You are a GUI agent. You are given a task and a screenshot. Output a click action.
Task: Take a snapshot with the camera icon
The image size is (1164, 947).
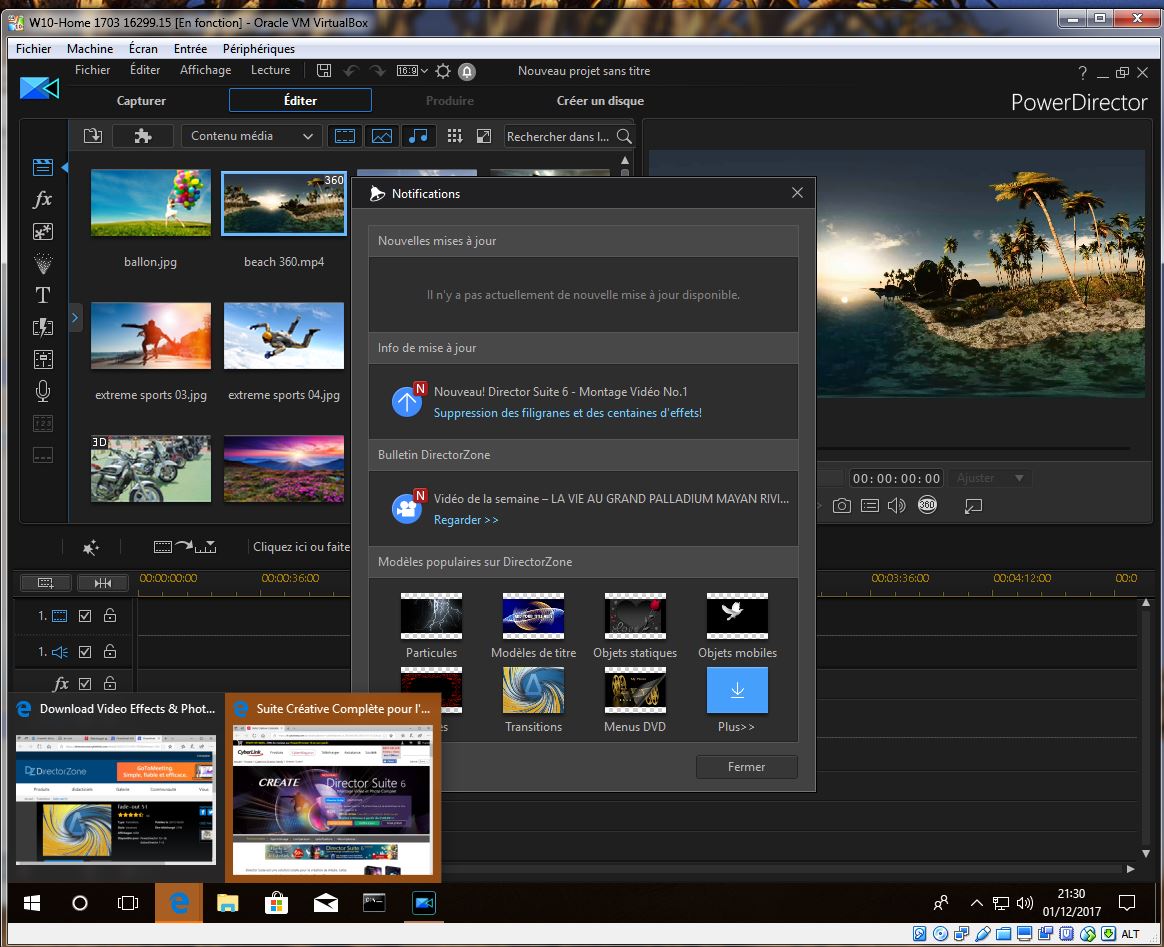[x=842, y=506]
